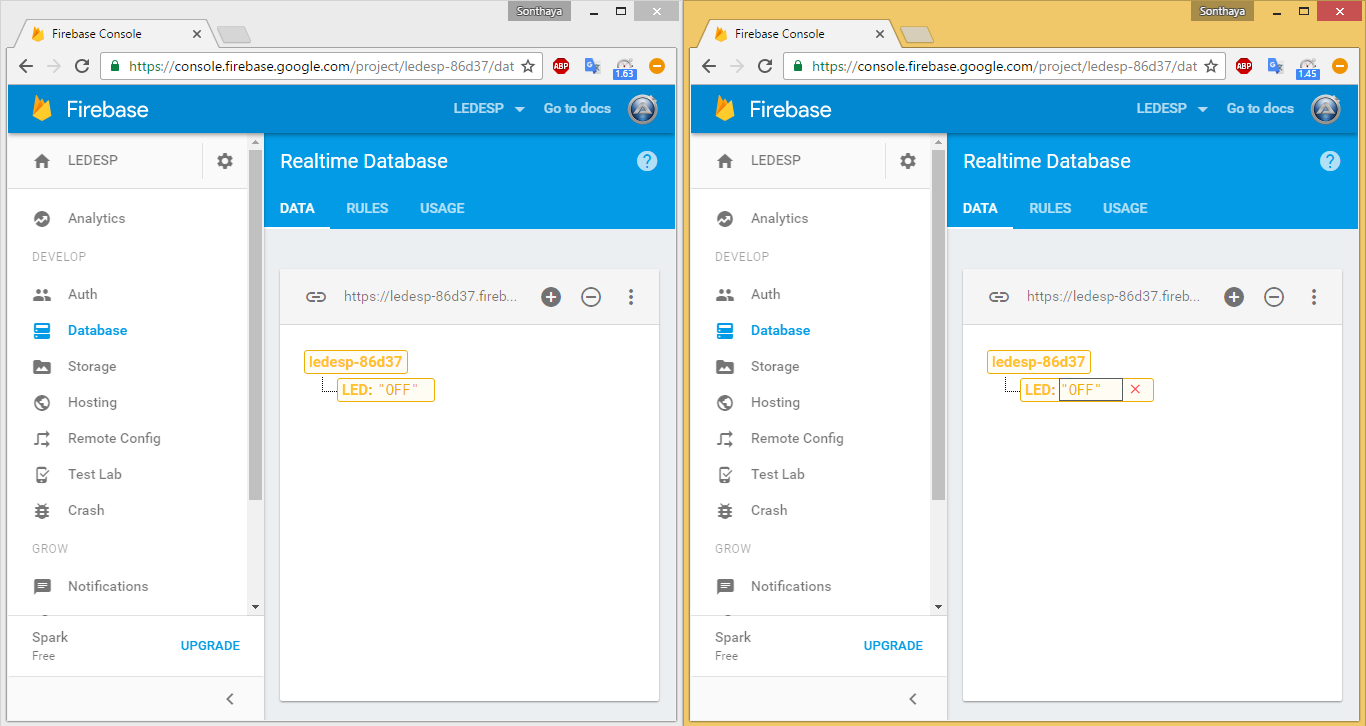Open Notifications in right window sidebar

[811, 586]
